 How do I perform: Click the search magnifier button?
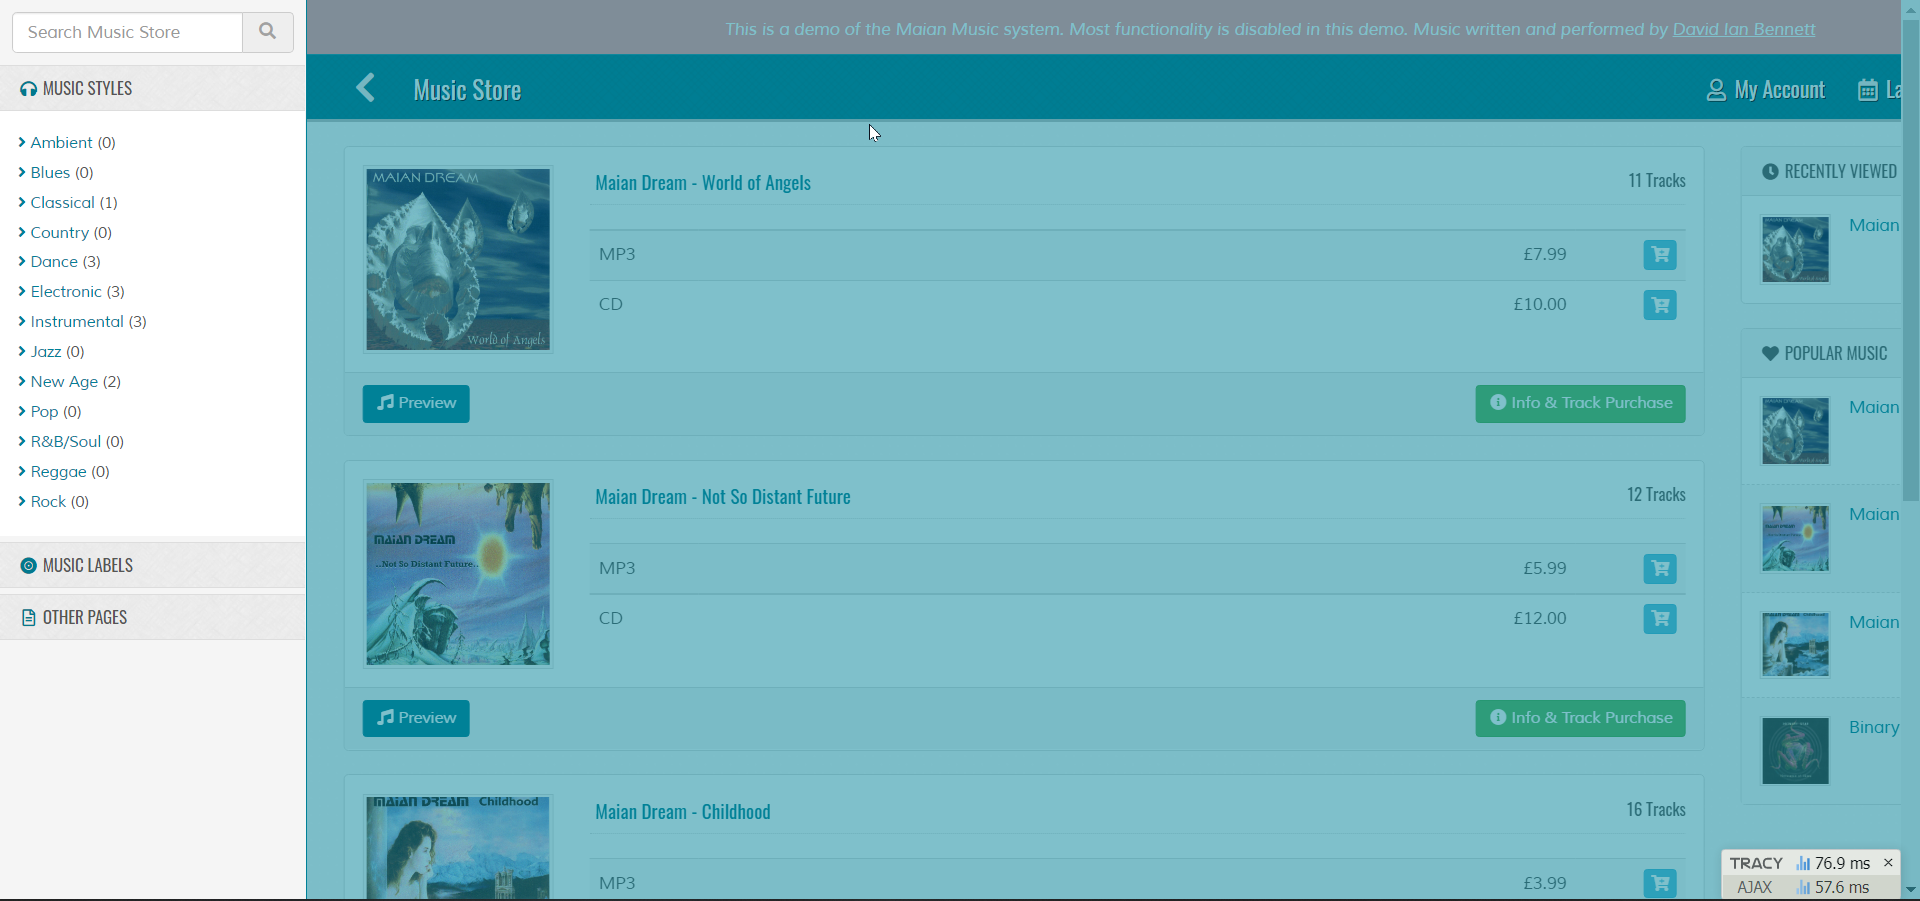tap(267, 32)
